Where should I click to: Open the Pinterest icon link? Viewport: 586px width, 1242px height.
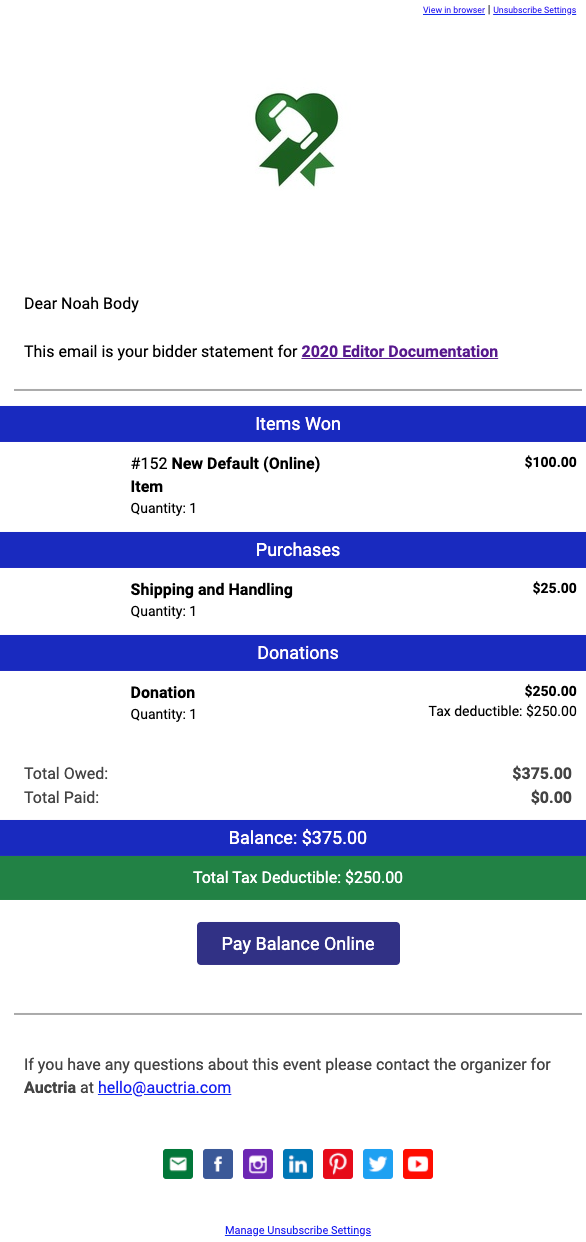coord(338,1164)
